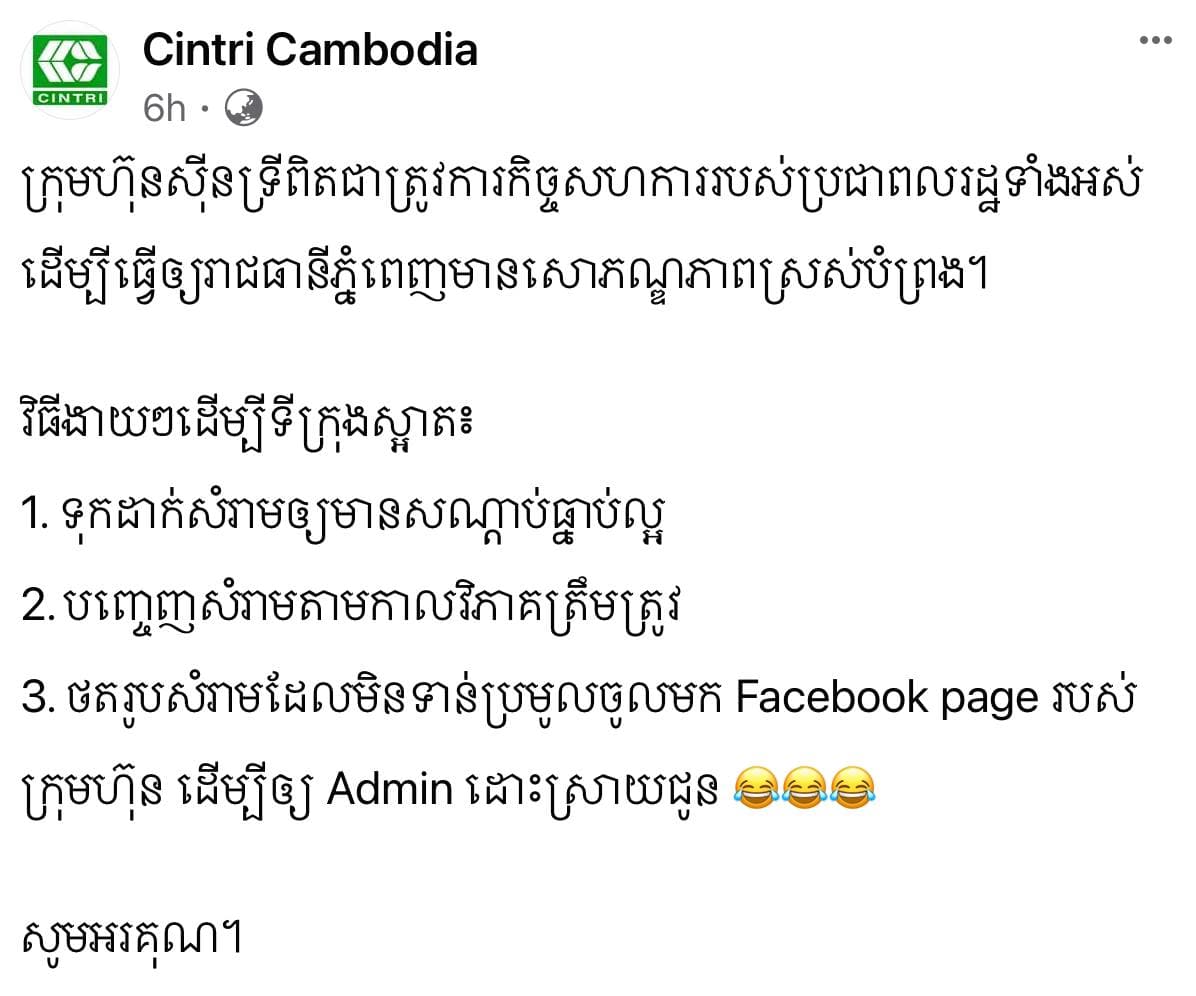The width and height of the screenshot is (1196, 996).
Task: Visit the Cintri Cambodia page name link
Action: 310,50
